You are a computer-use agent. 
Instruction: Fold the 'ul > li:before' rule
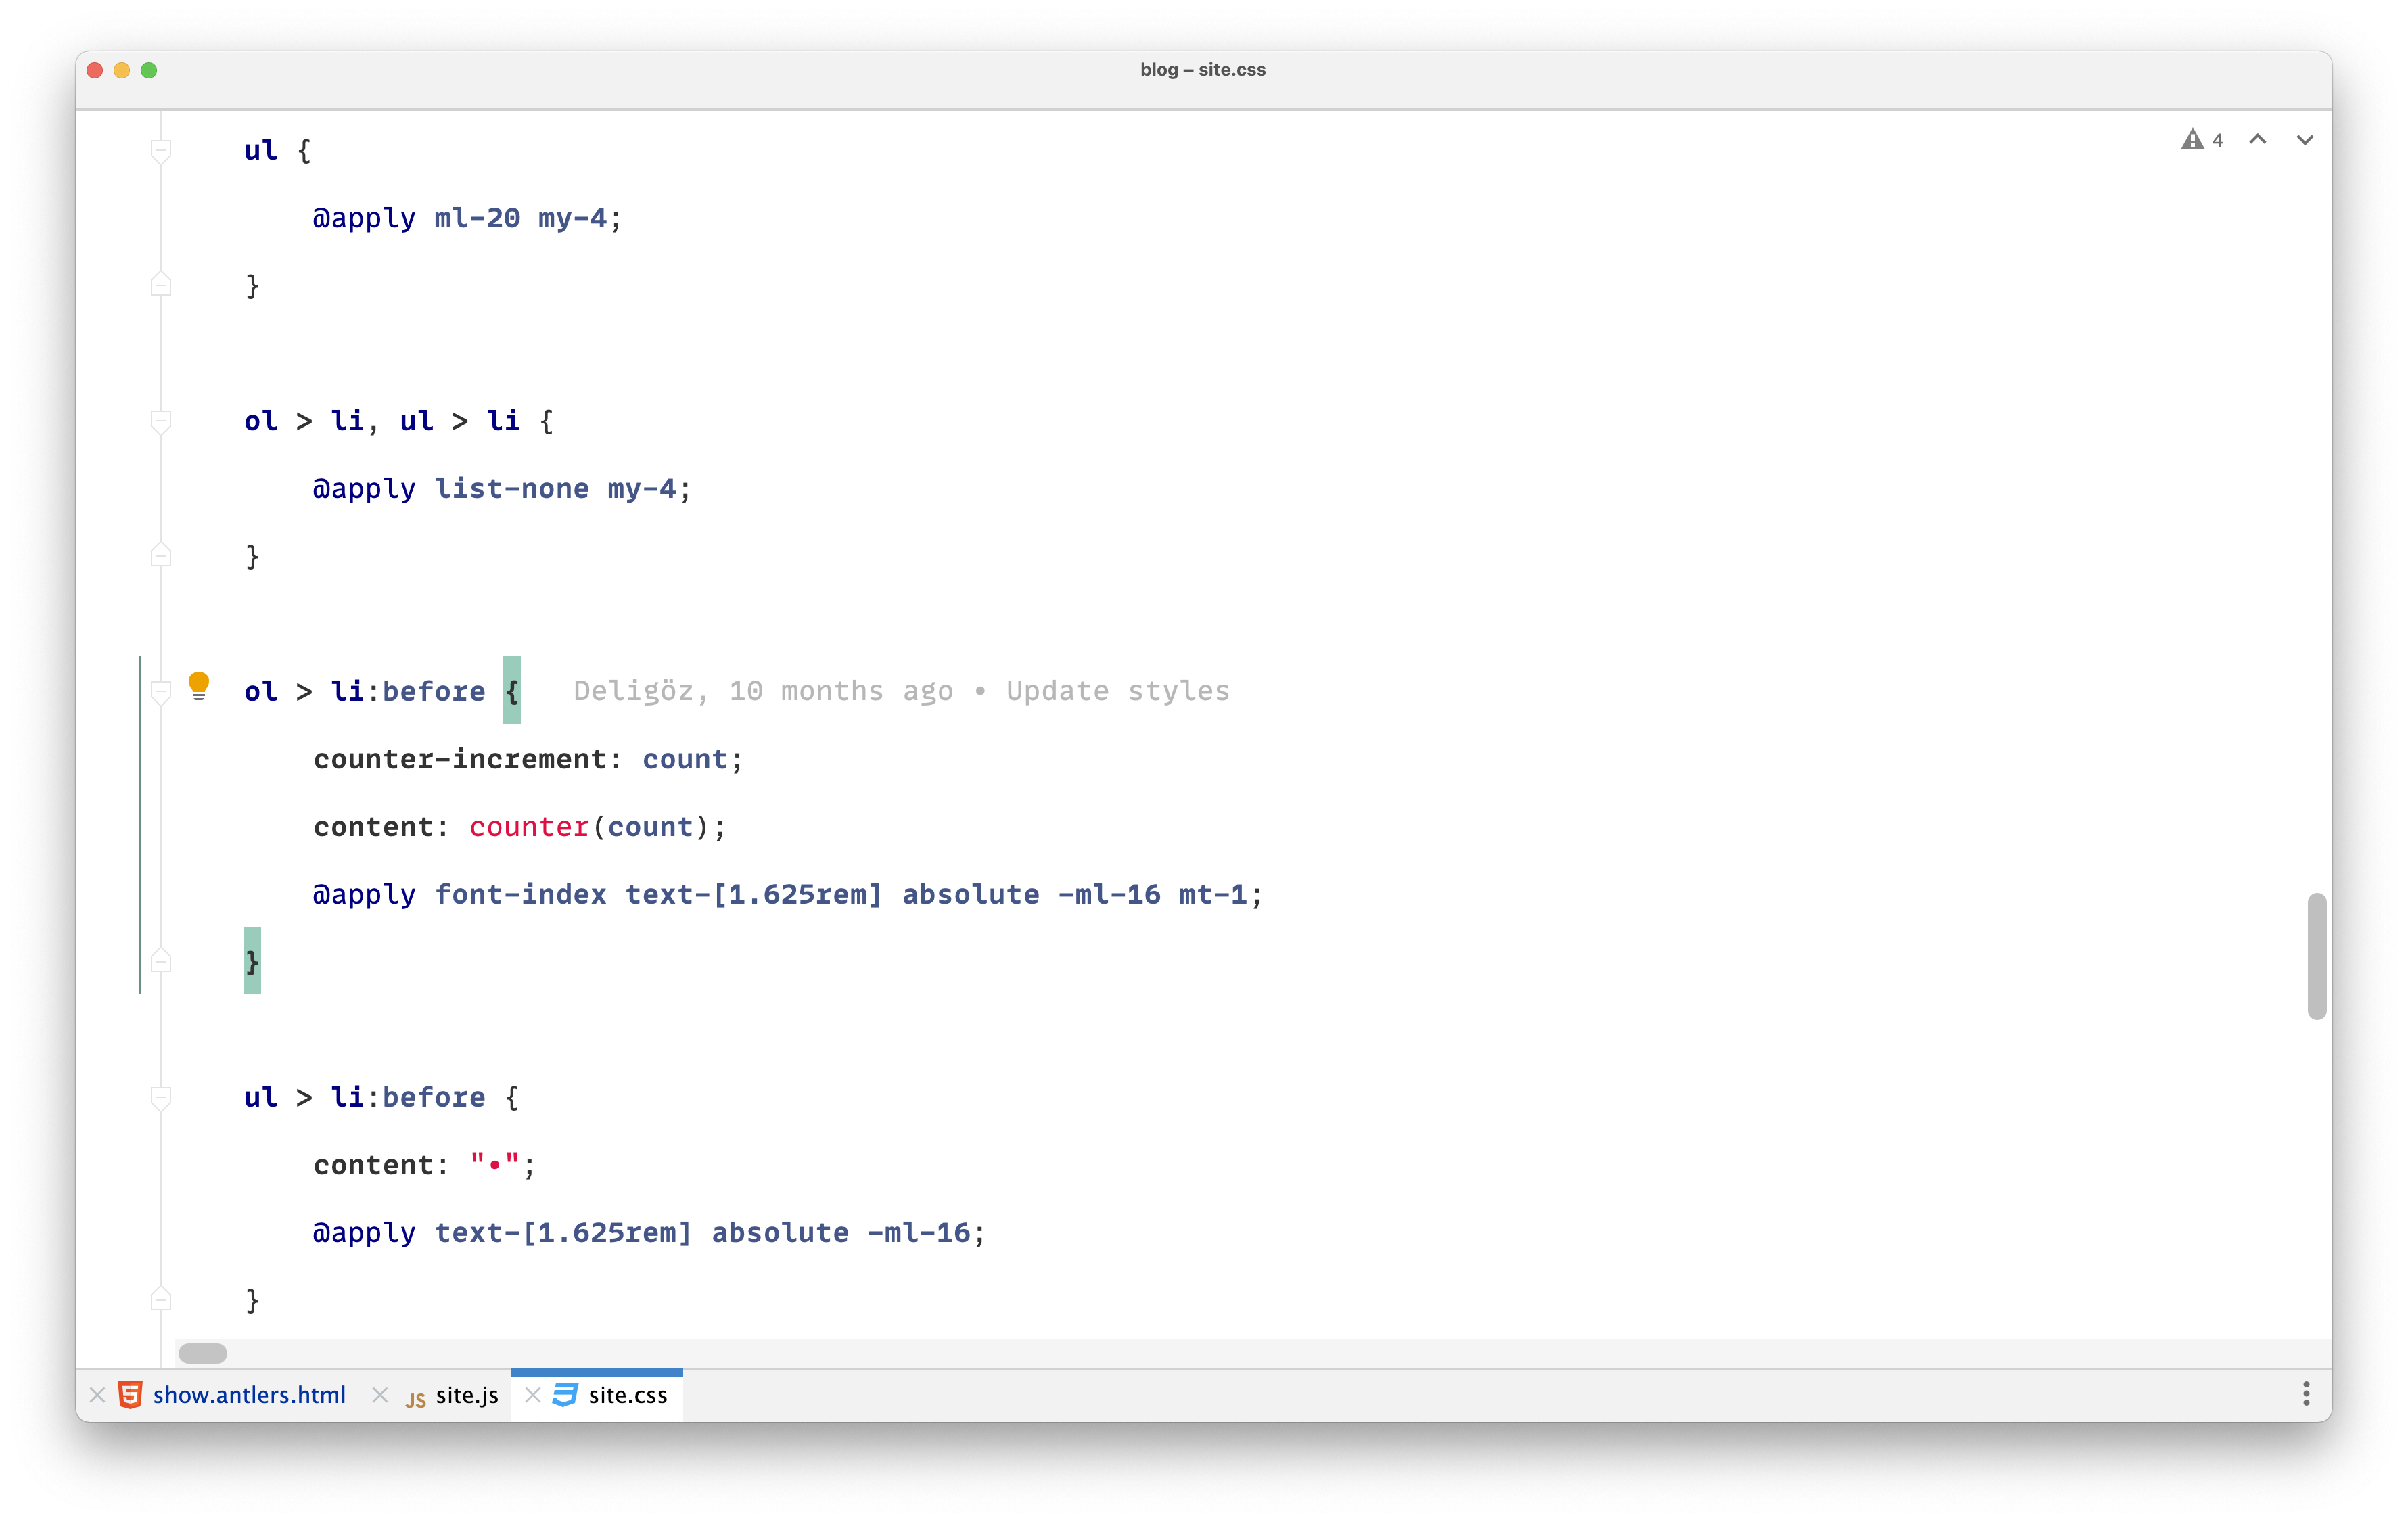tap(161, 1098)
